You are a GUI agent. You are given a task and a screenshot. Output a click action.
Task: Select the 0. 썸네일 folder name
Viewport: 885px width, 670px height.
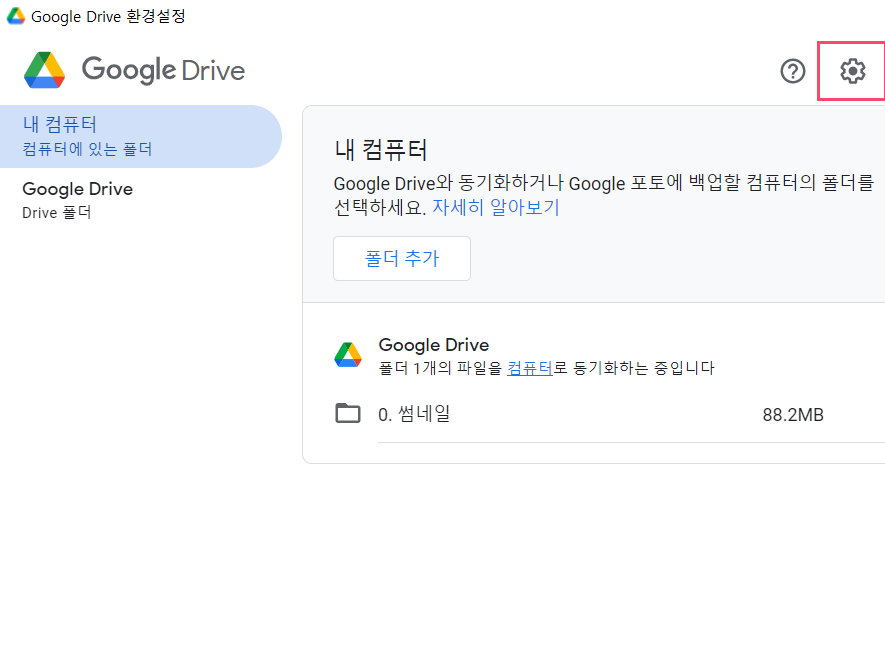click(414, 414)
